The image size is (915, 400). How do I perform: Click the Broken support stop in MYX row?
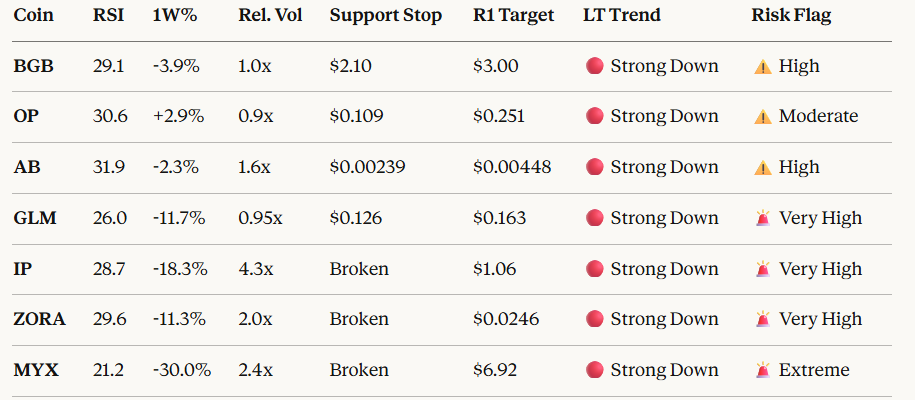tap(359, 370)
